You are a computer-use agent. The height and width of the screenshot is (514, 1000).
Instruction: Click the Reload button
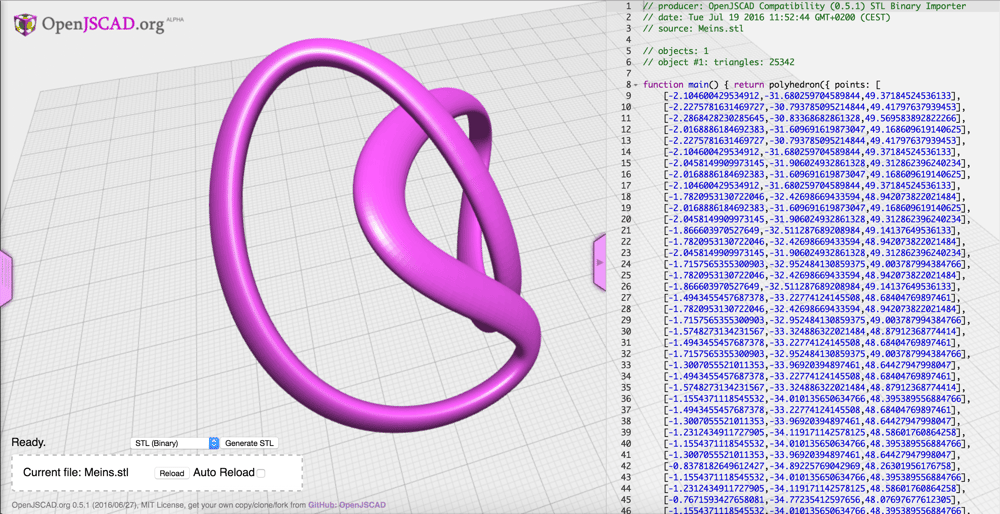coord(172,473)
